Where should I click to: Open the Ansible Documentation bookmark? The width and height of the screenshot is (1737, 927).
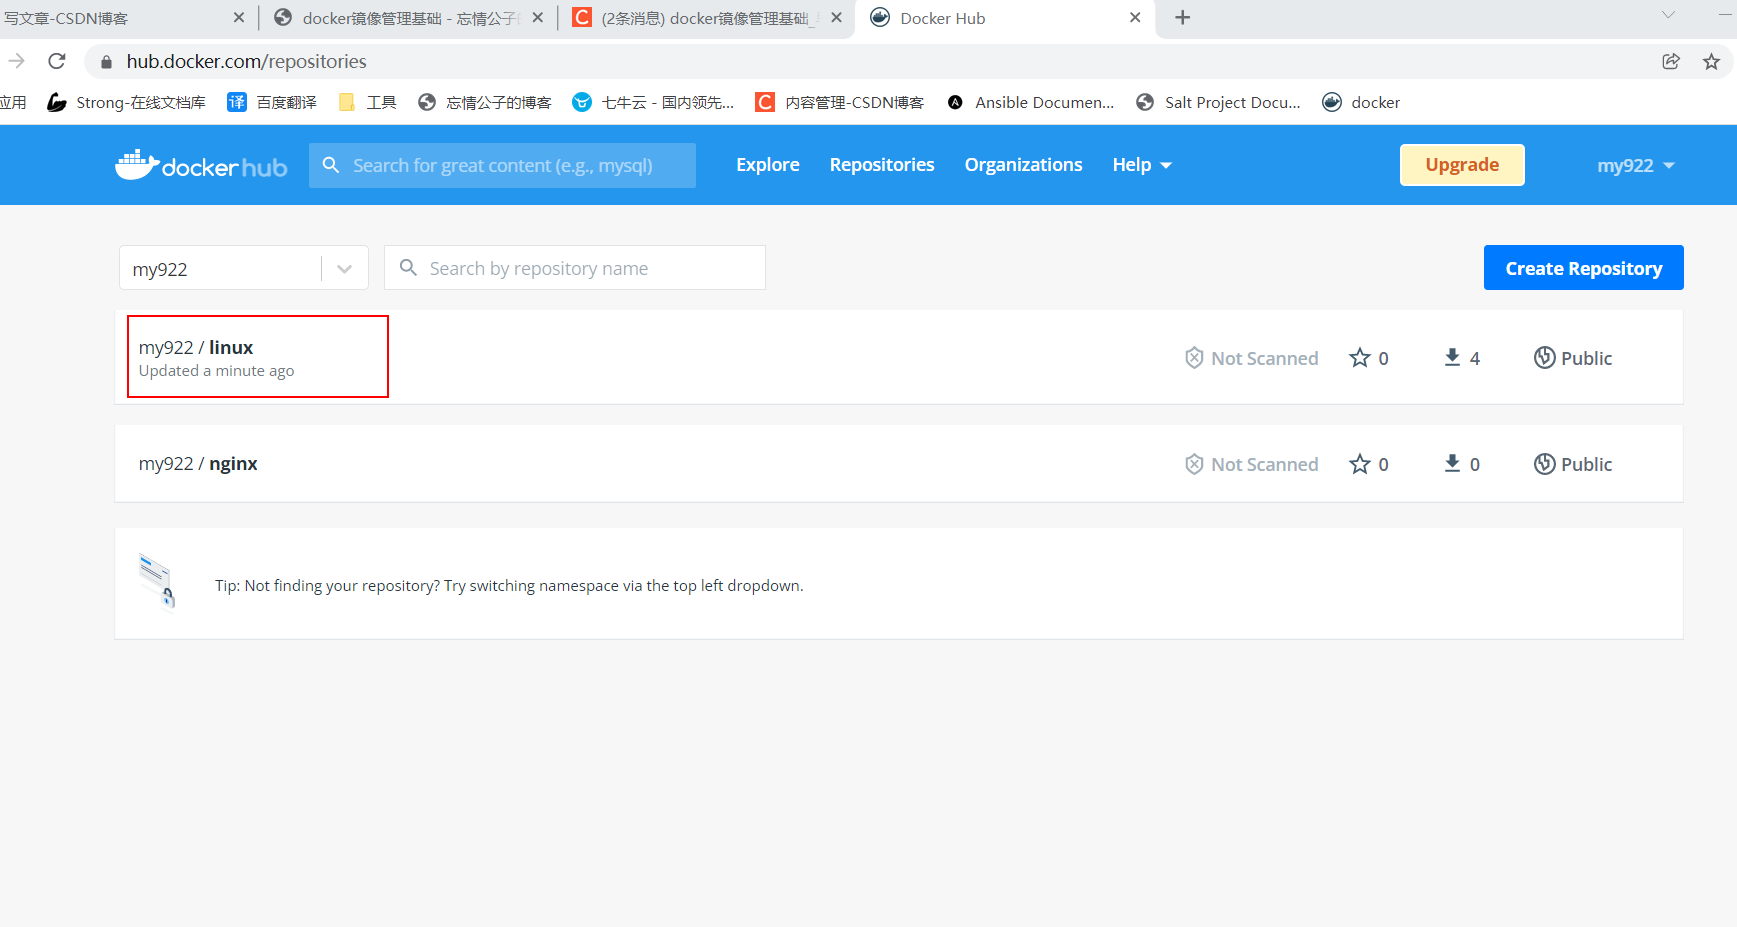1030,102
